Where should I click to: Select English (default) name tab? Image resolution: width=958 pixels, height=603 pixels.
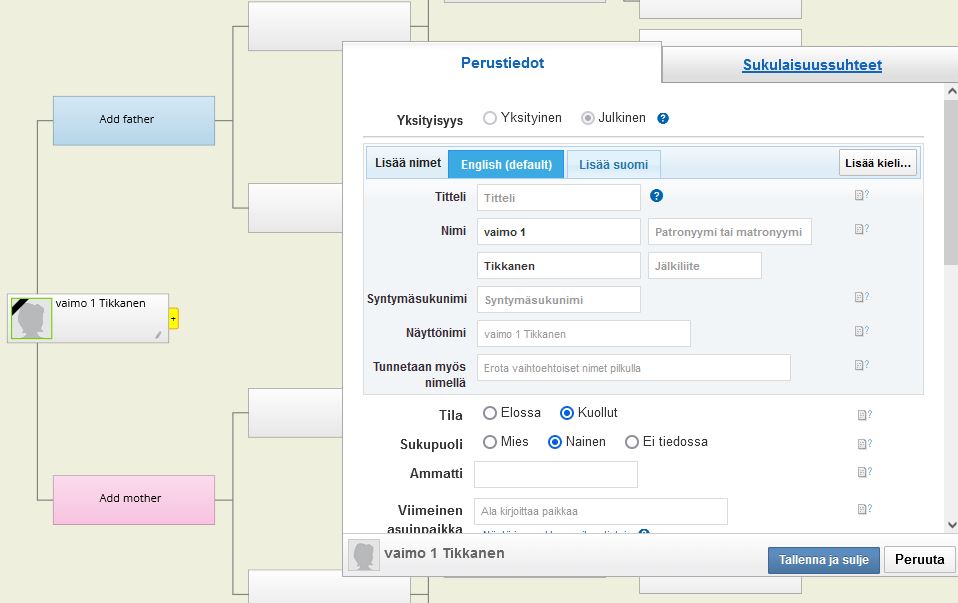(x=506, y=164)
